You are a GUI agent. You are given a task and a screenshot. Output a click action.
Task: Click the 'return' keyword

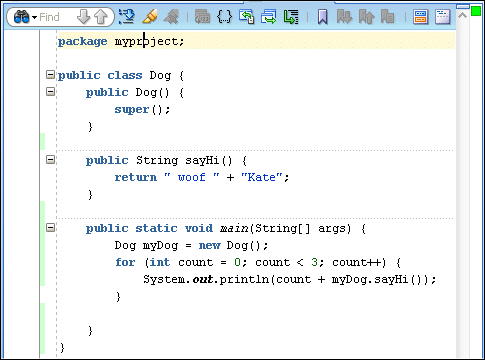[136, 177]
